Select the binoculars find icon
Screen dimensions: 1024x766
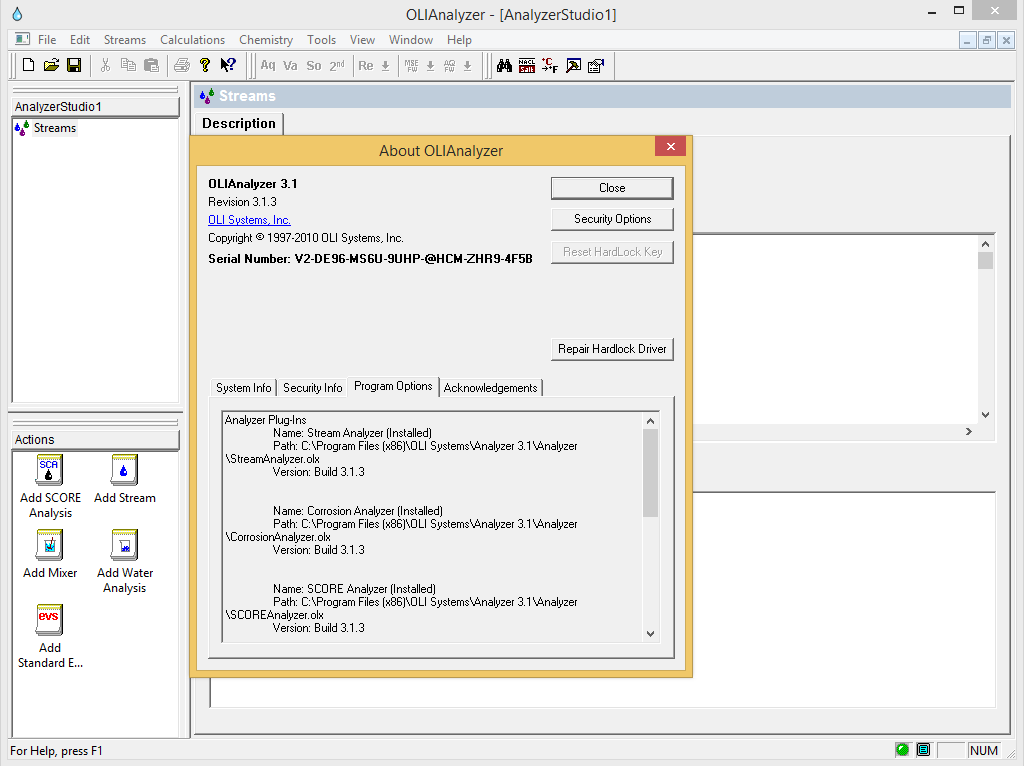(x=505, y=65)
